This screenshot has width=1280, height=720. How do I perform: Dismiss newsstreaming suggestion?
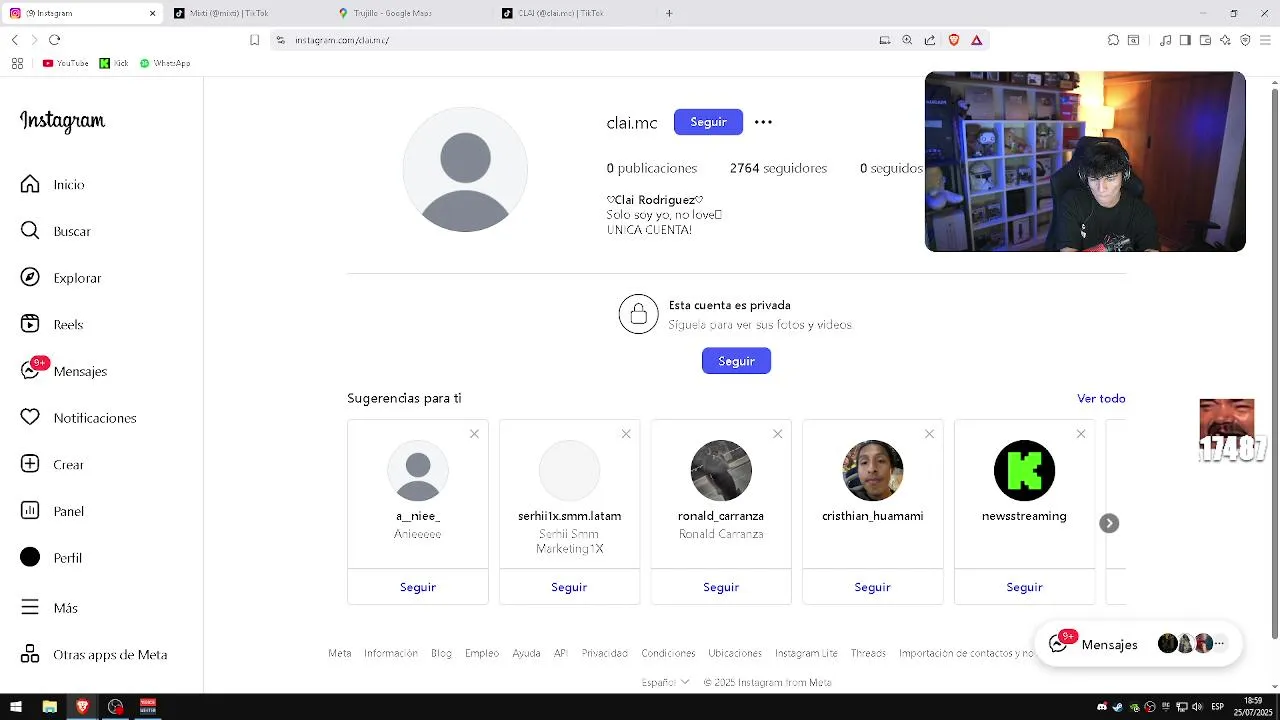(x=1080, y=434)
